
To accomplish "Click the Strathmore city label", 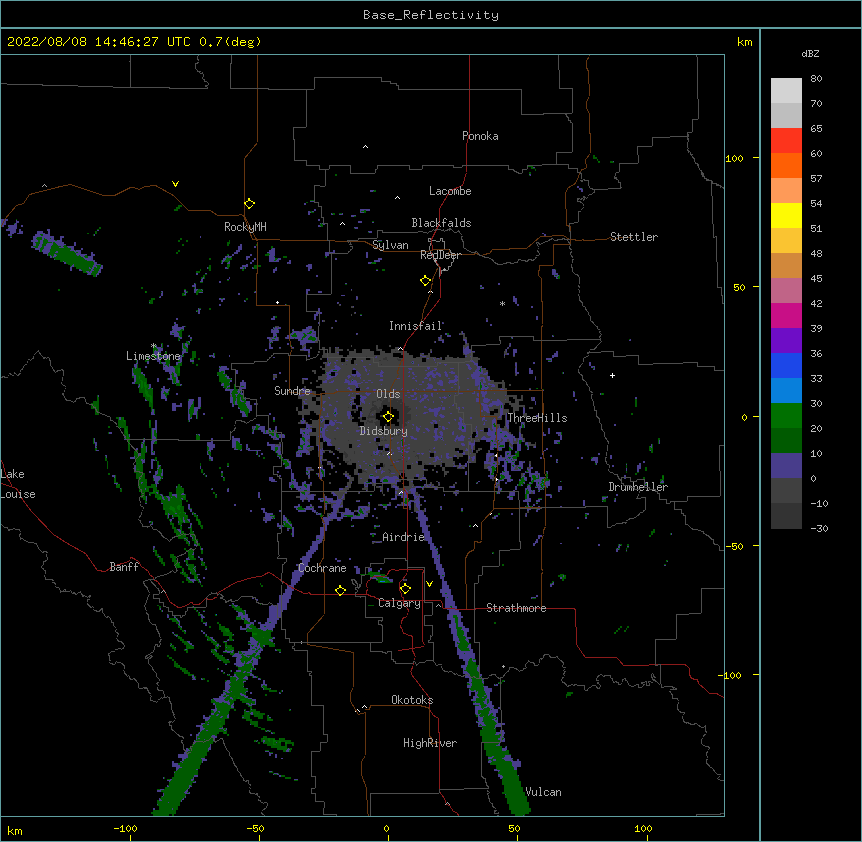I will [x=516, y=608].
